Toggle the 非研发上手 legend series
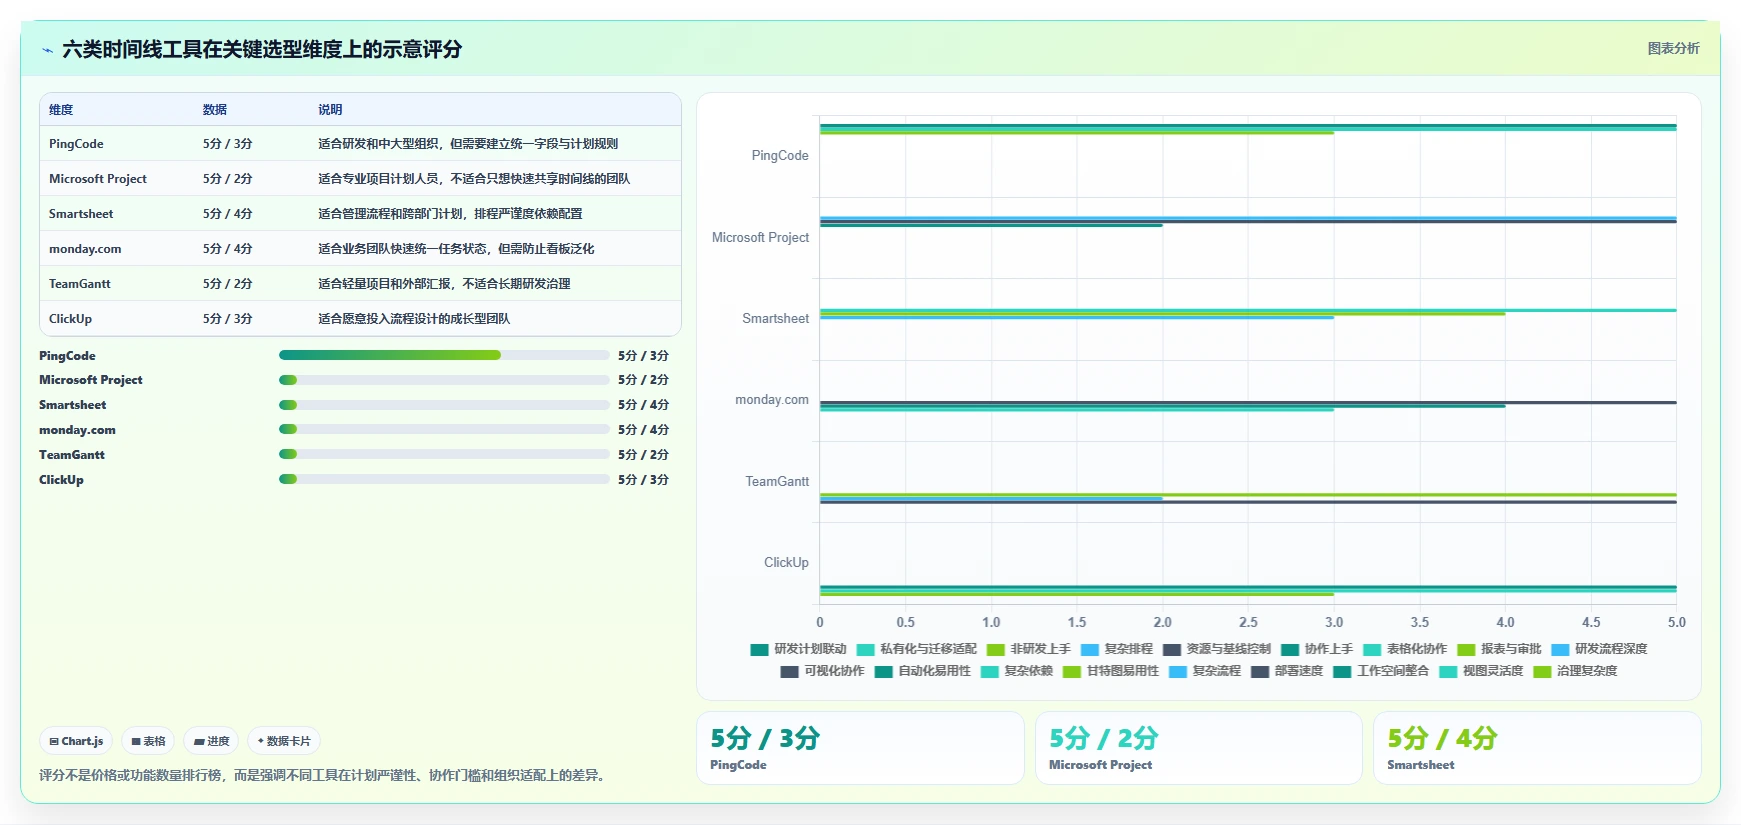The image size is (1741, 825). 1028,649
